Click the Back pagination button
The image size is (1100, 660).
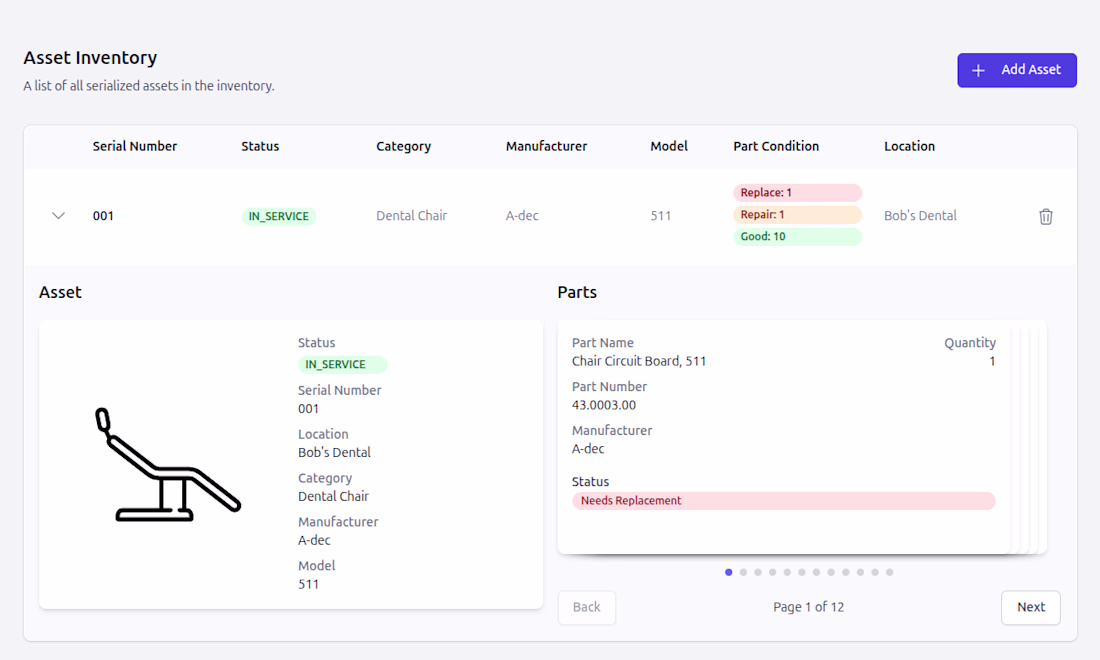coord(587,607)
